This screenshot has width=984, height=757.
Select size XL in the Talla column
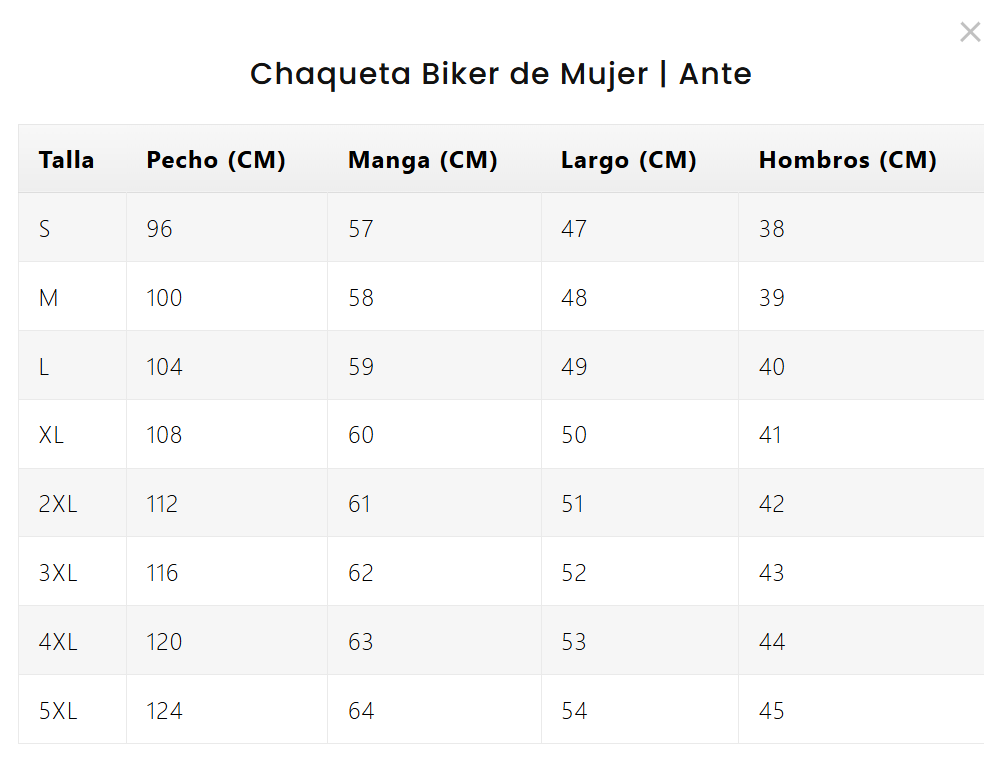50,434
